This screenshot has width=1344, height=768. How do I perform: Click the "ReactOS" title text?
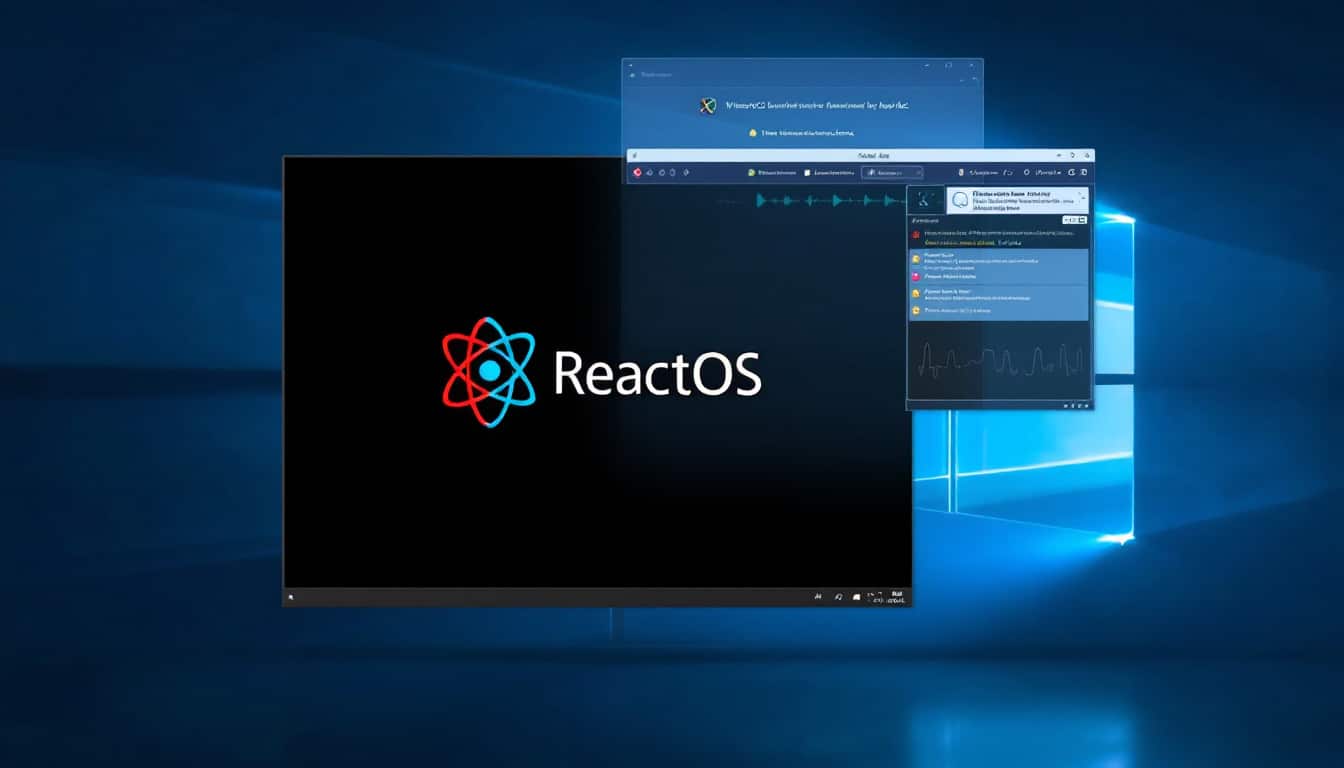[x=657, y=373]
